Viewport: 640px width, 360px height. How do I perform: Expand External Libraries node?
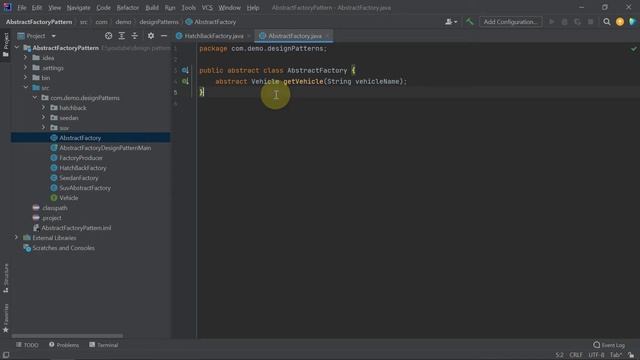(16, 238)
